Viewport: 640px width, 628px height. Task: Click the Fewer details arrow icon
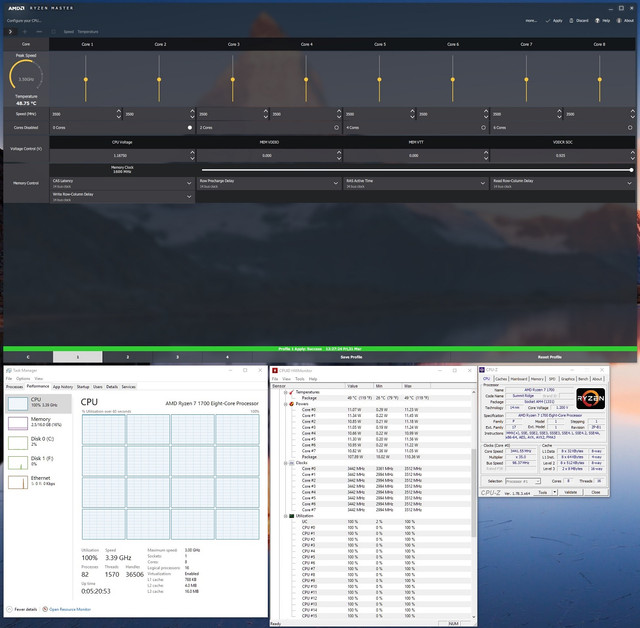coord(9,609)
